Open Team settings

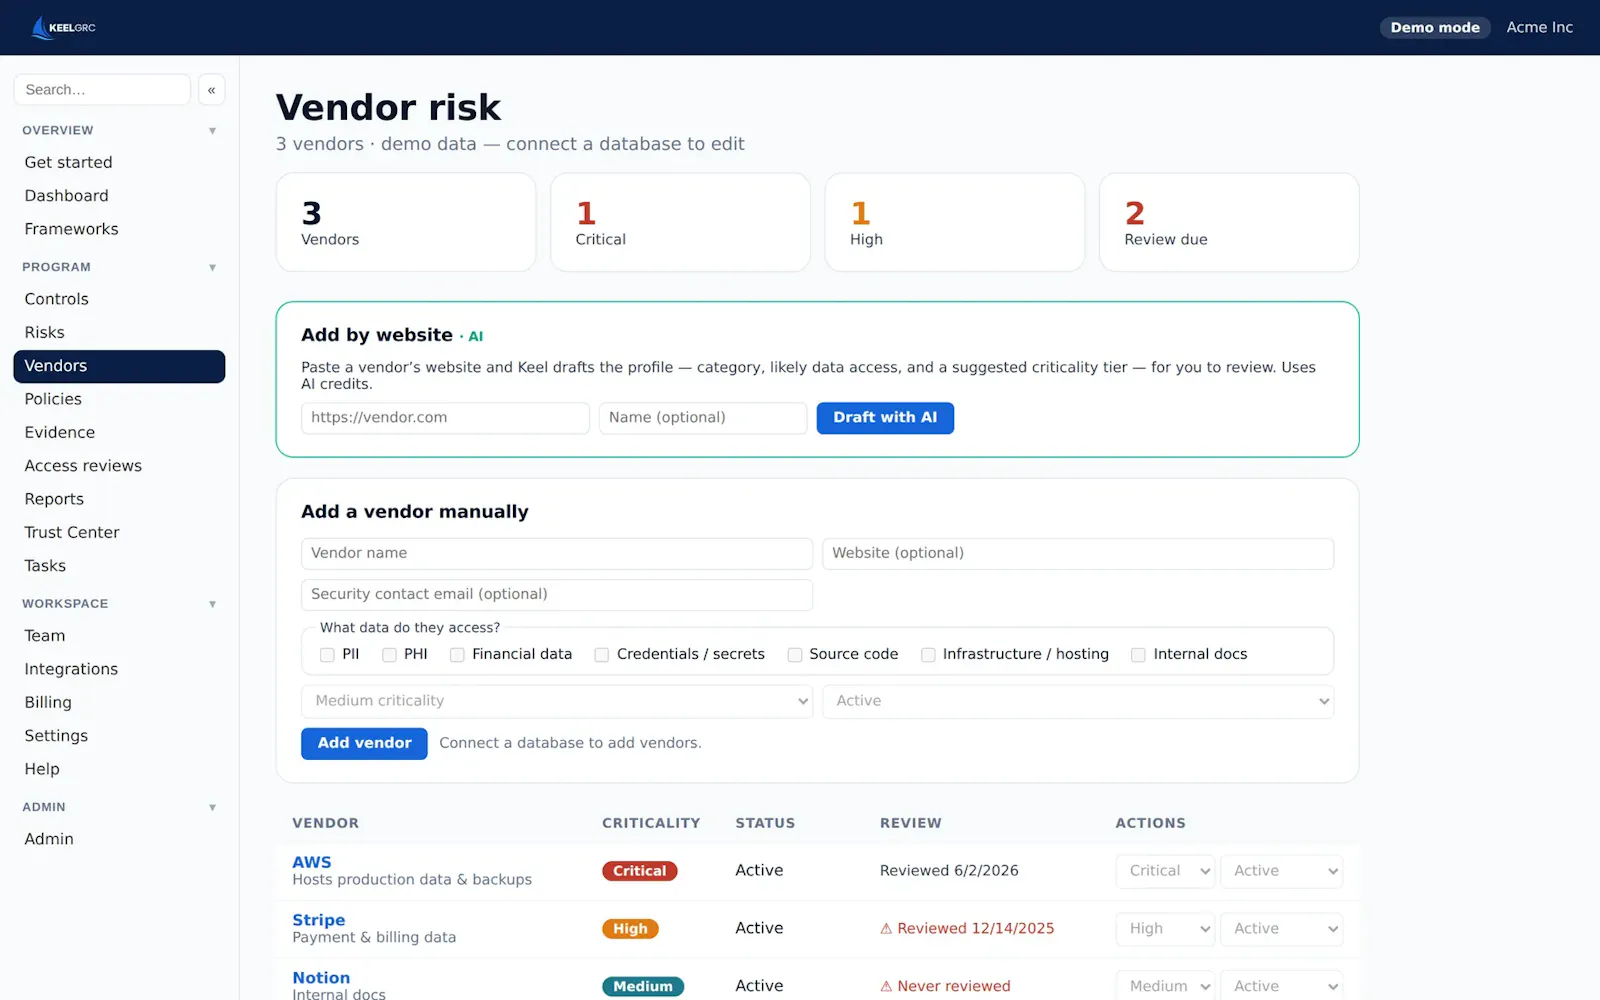(x=119, y=636)
